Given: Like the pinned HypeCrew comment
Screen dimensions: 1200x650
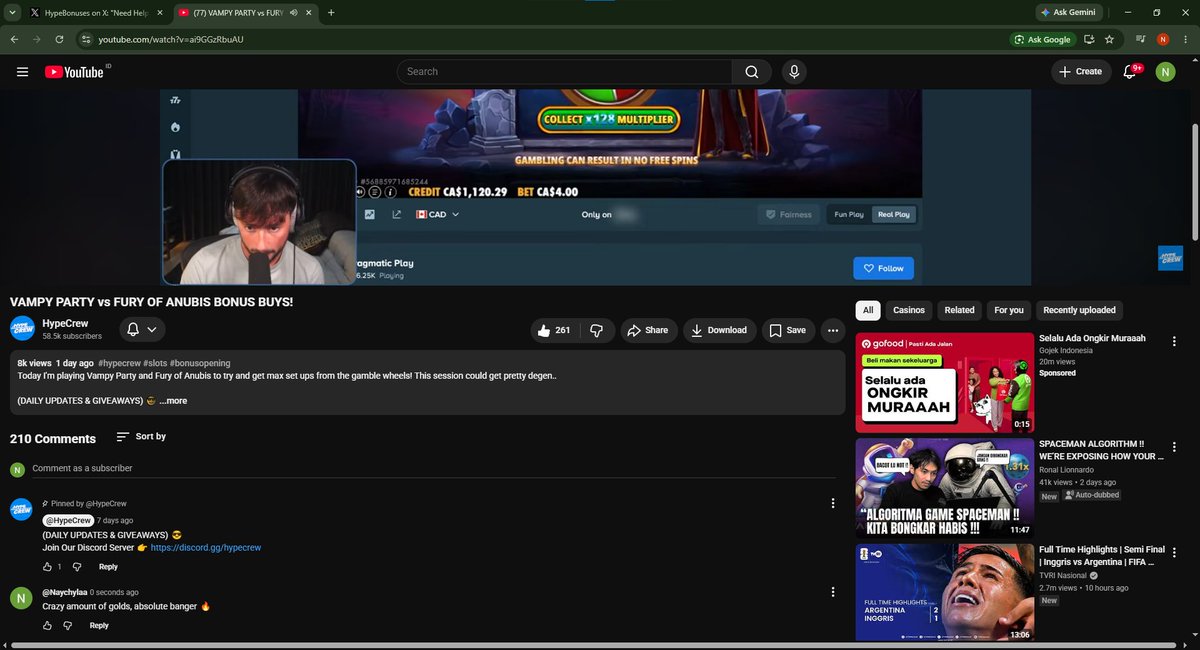Looking at the screenshot, I should [x=47, y=567].
